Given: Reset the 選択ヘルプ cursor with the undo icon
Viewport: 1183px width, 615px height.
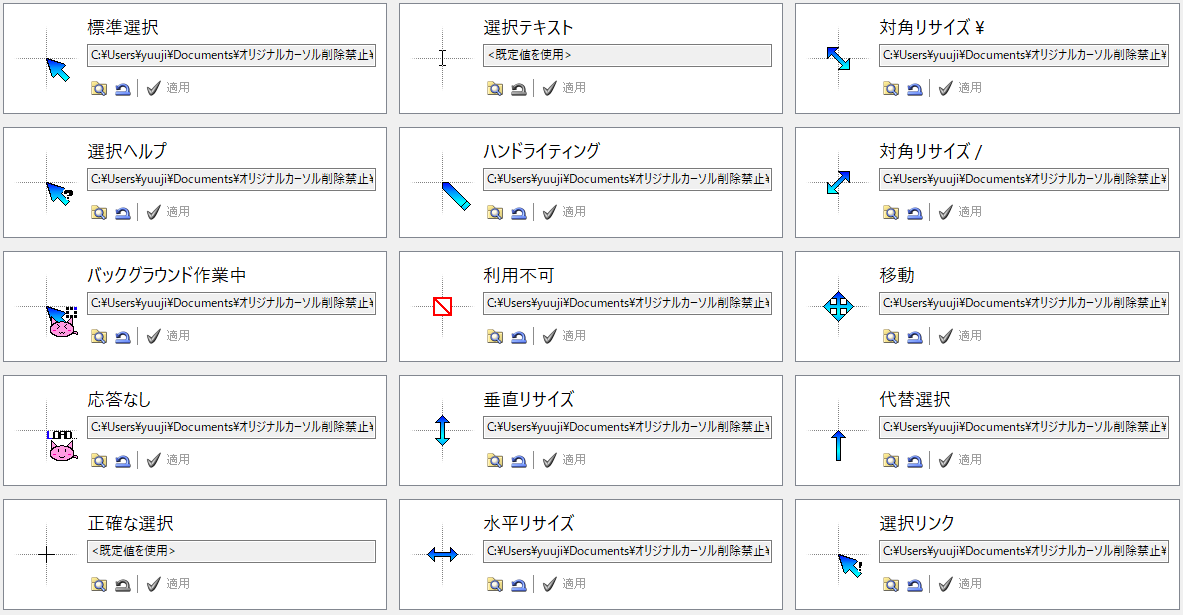Looking at the screenshot, I should coord(122,212).
